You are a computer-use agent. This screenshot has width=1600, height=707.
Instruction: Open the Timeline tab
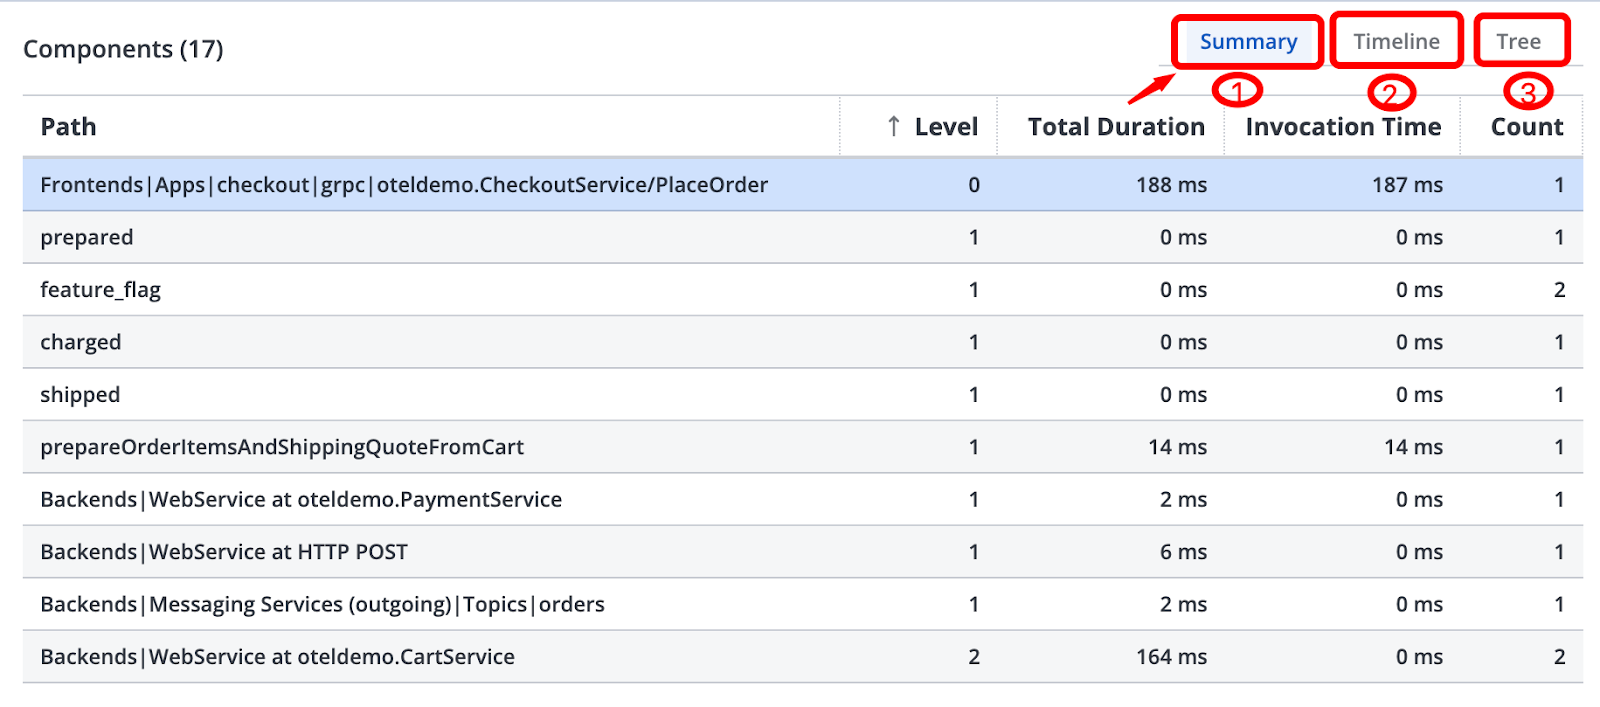coord(1396,42)
